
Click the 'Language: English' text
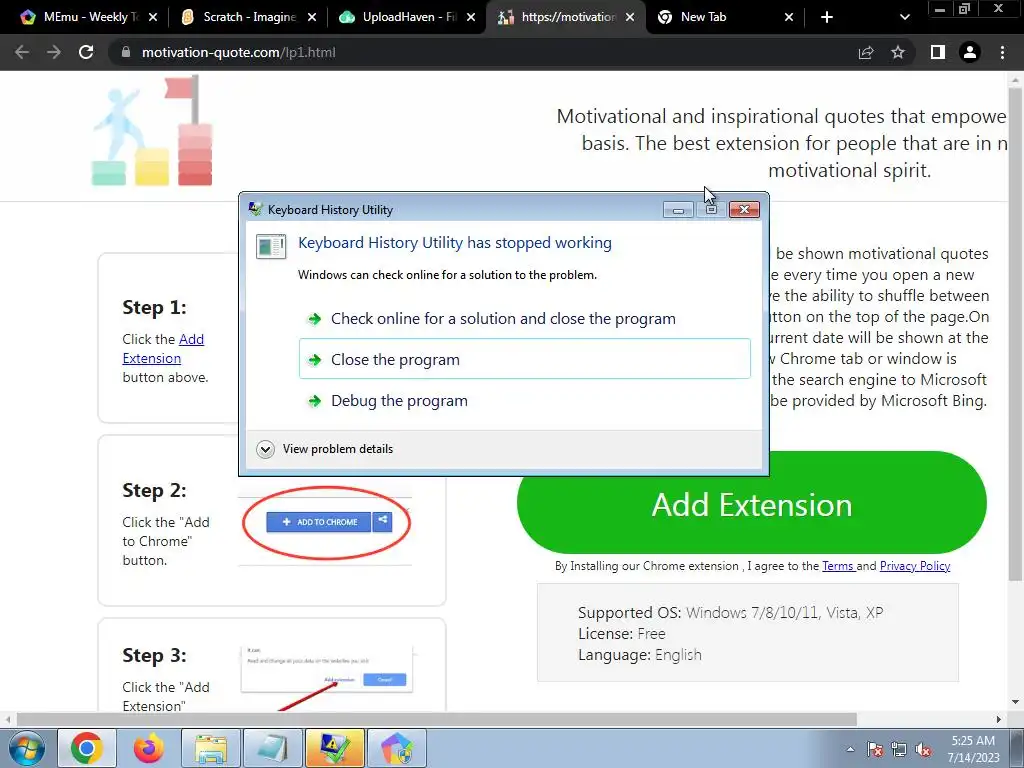(640, 654)
